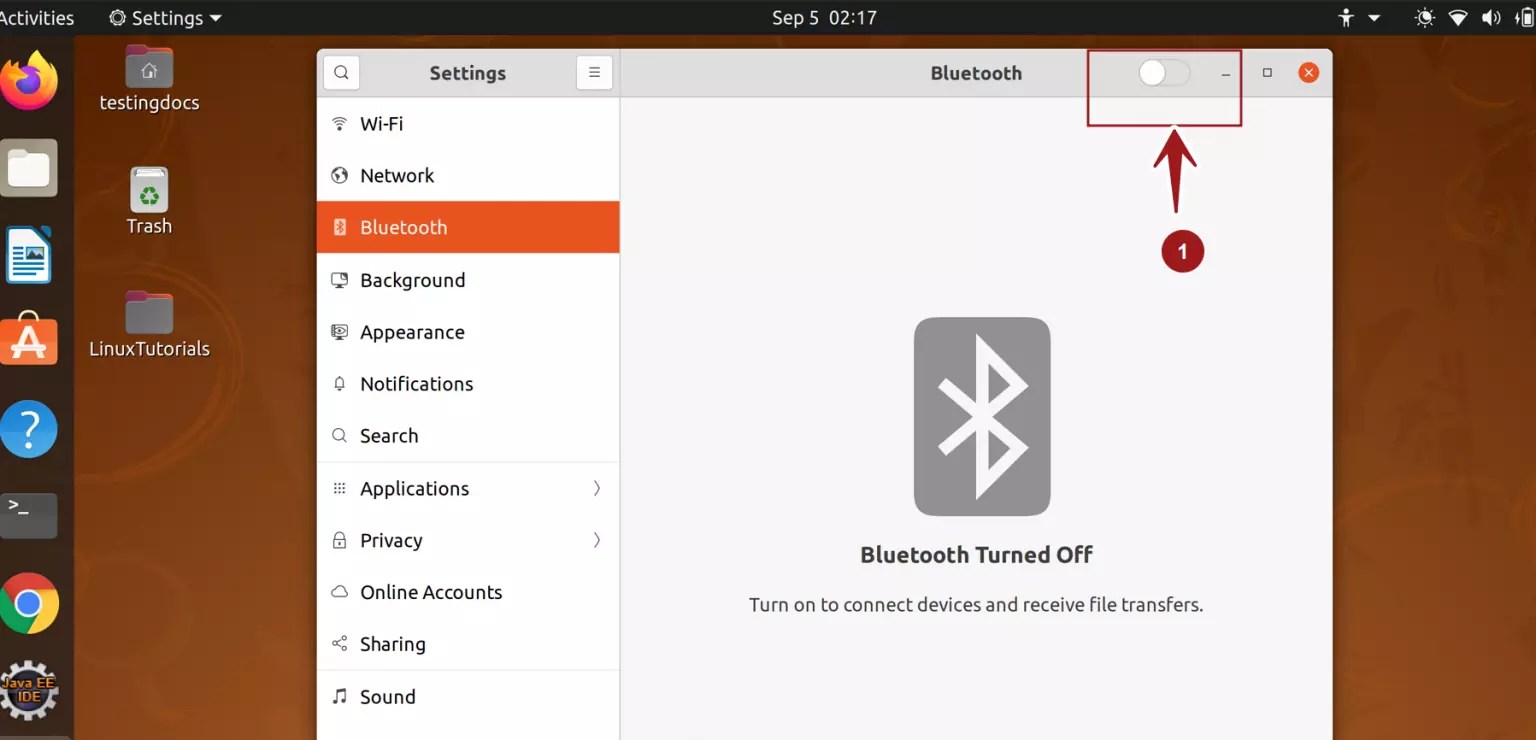
Task: Turn on Bluetooth using the header switch
Action: click(x=1163, y=72)
